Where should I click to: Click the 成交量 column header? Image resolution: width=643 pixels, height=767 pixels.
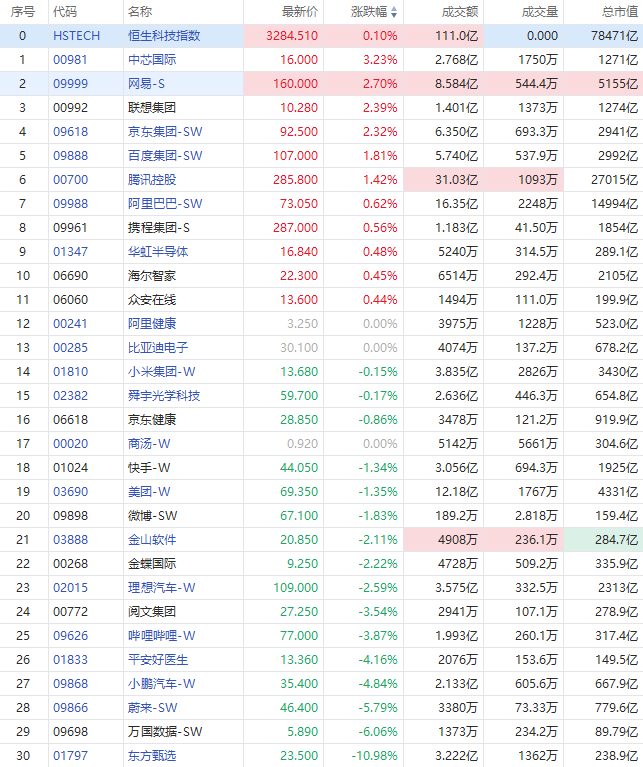click(539, 12)
